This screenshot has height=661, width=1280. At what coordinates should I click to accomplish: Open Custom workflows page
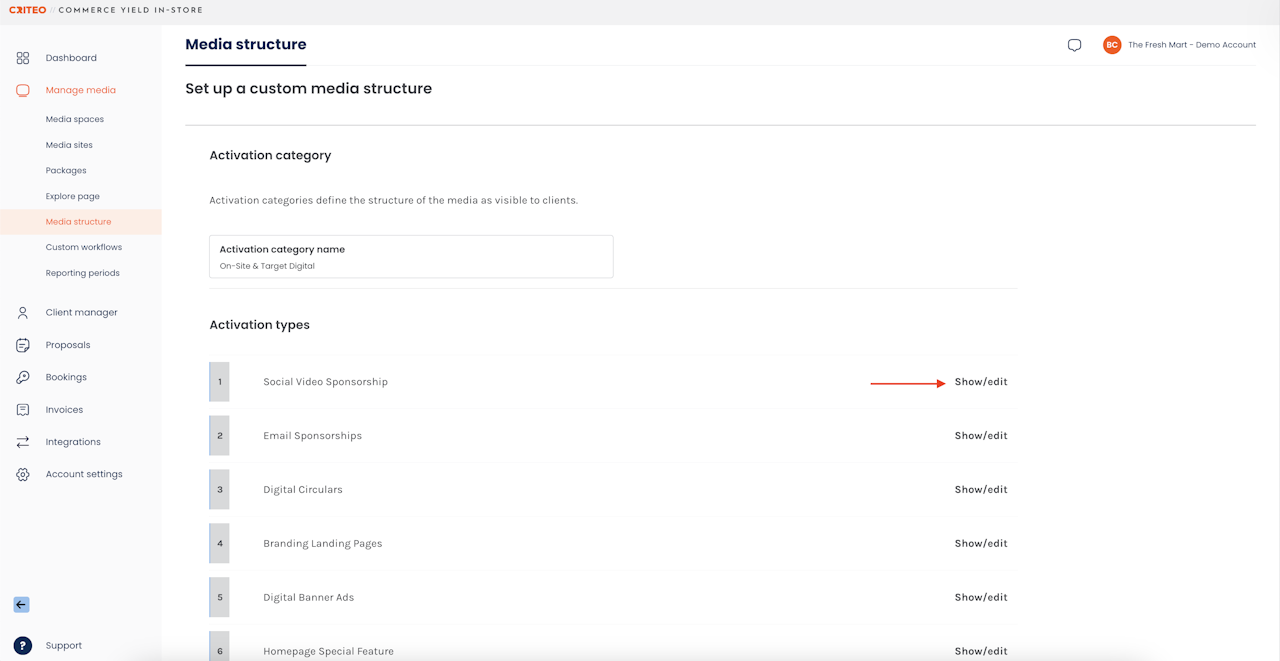coord(84,247)
